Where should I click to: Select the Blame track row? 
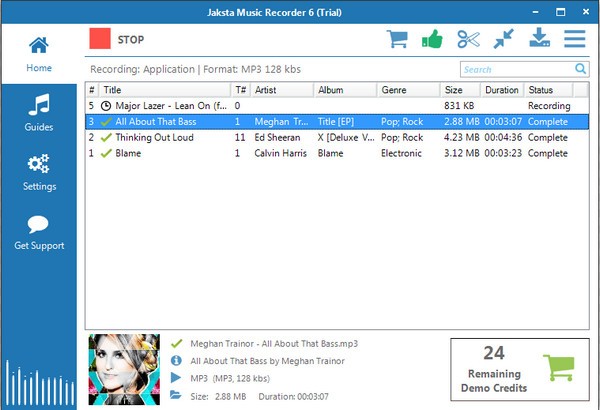(337, 153)
